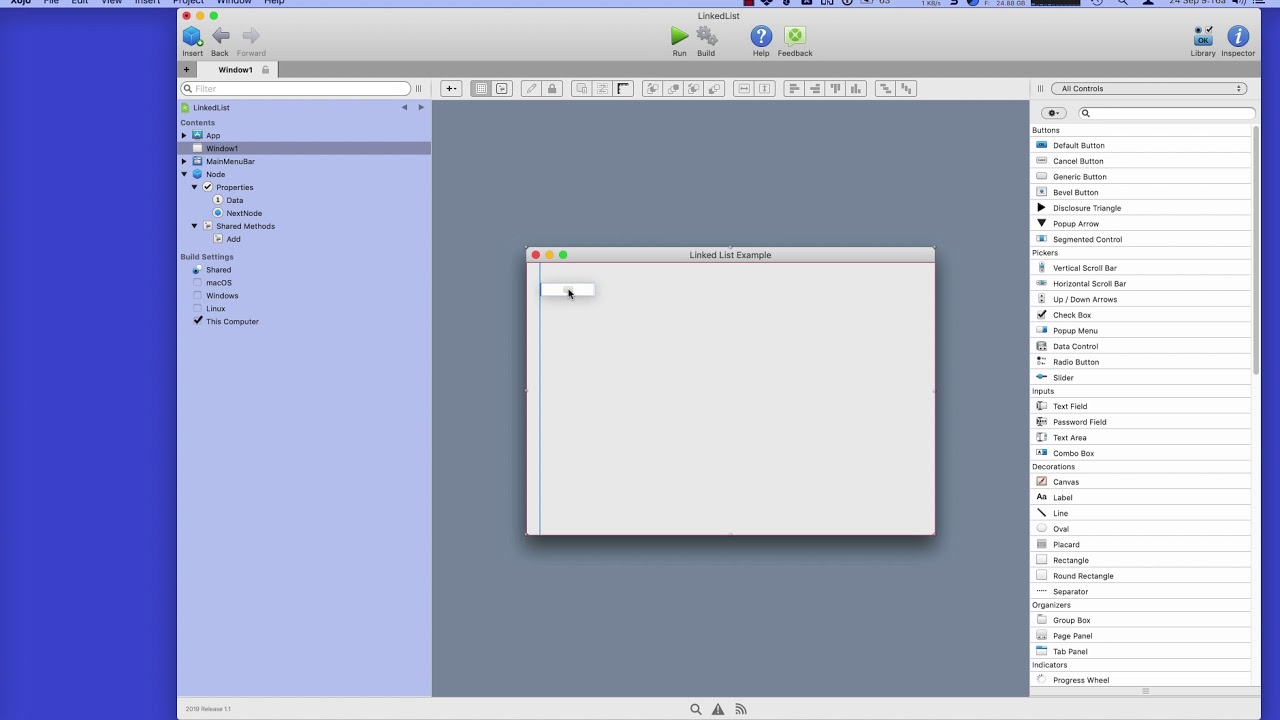The height and width of the screenshot is (720, 1280).
Task: Choose Popup Menu in the library
Action: click(1140, 331)
